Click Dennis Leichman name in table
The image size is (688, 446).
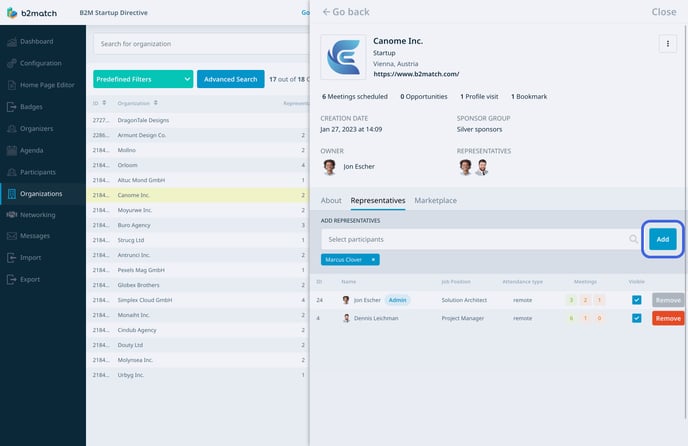[x=376, y=318]
